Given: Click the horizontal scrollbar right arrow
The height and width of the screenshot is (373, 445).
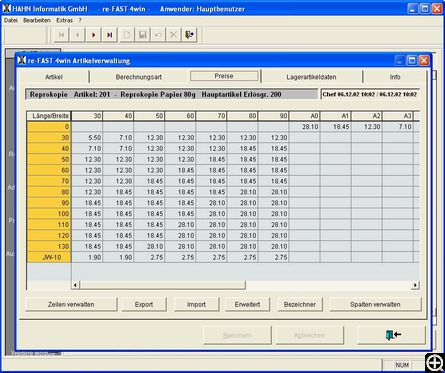Looking at the screenshot, I should tap(415, 285).
